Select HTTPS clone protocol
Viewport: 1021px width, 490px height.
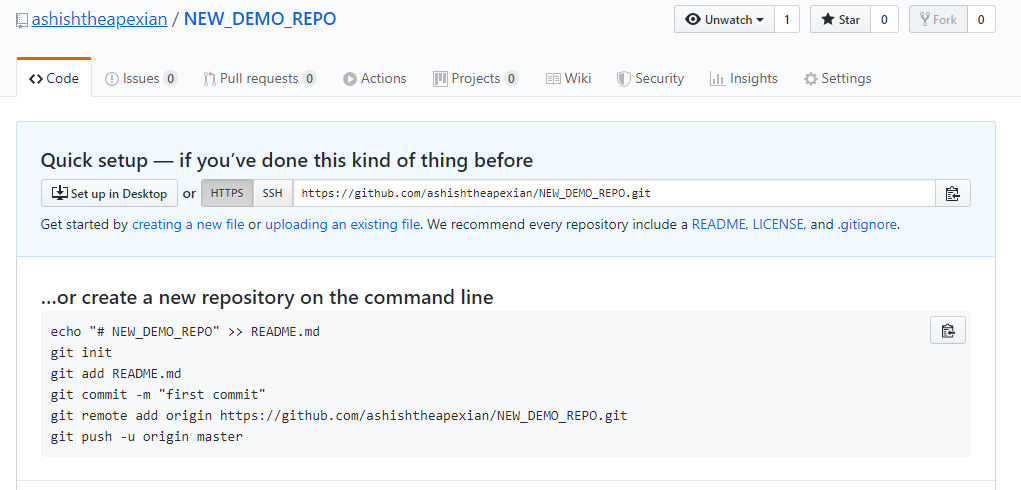(x=227, y=193)
